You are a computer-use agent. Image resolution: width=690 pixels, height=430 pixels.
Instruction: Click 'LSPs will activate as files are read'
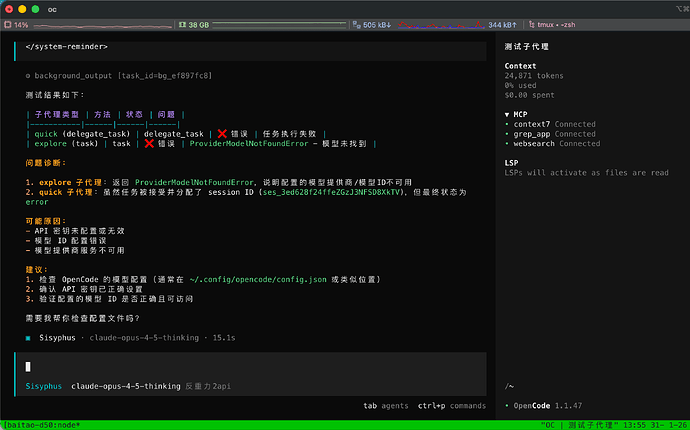click(587, 173)
